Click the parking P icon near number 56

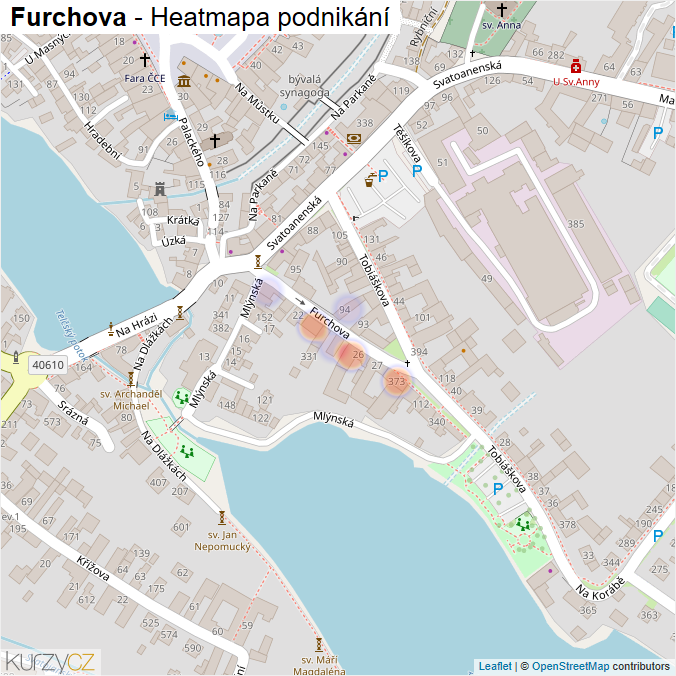657,133
